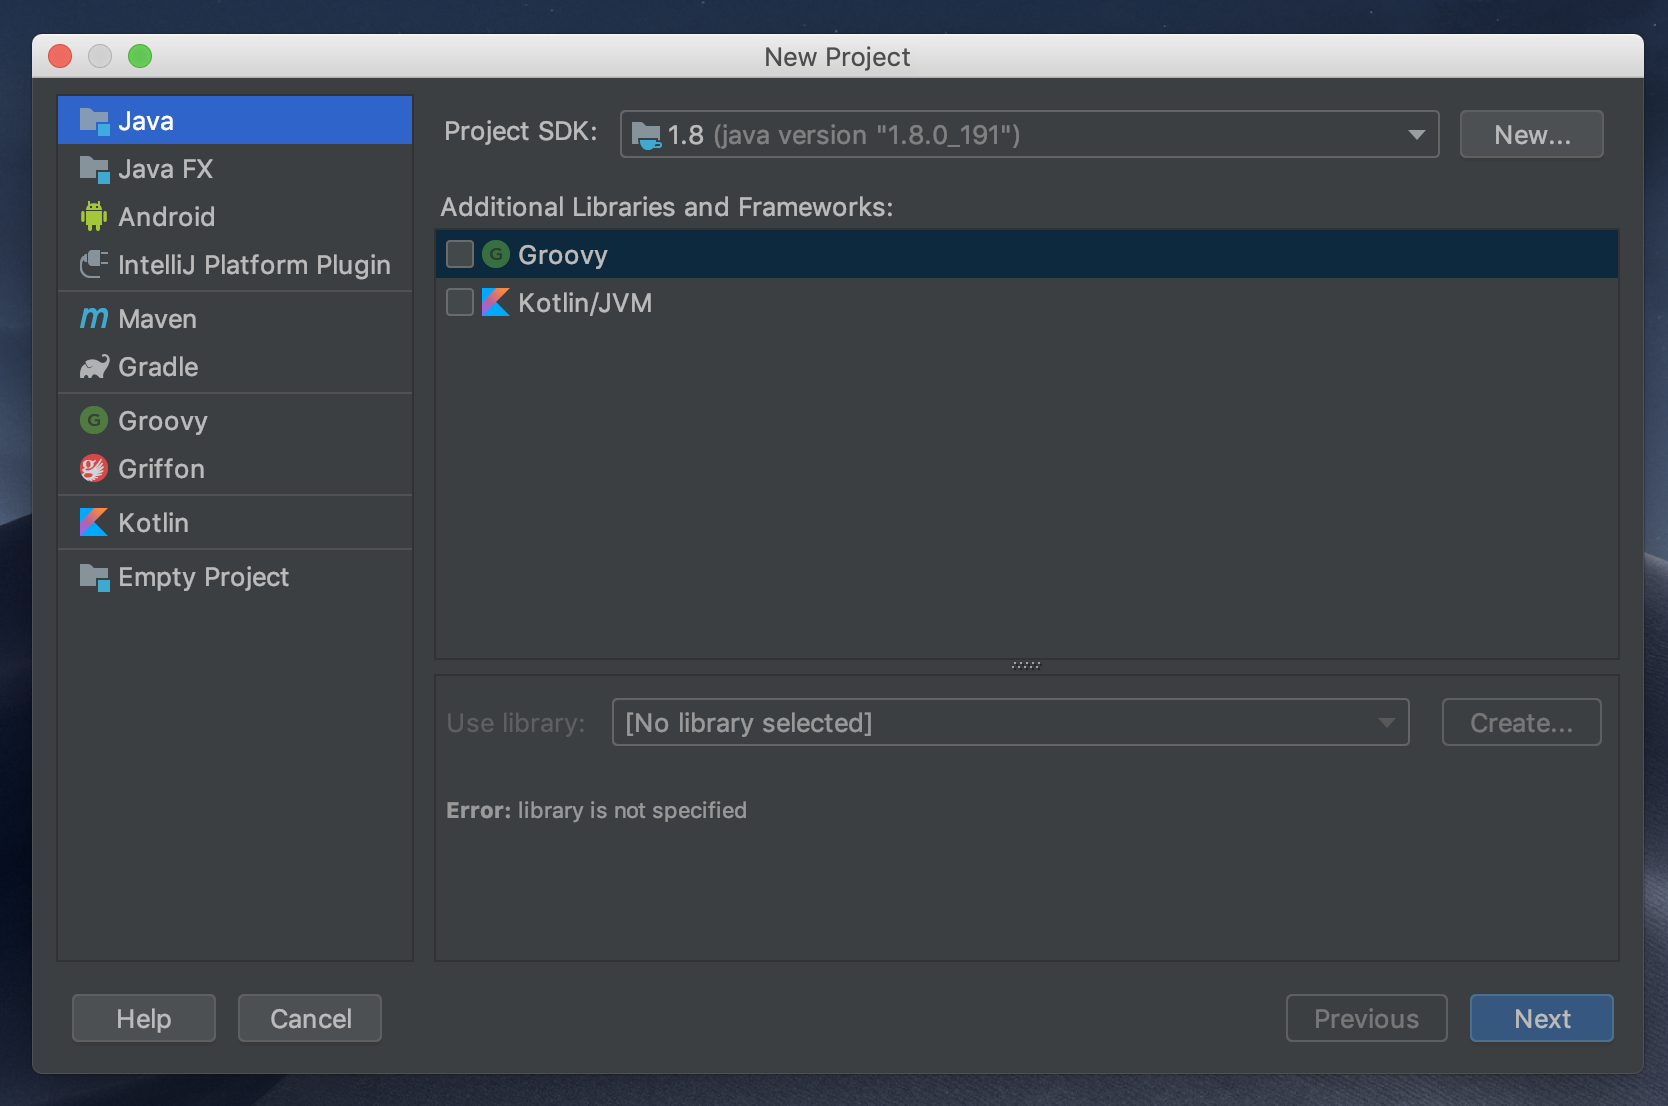Screen dimensions: 1668x1106
Task: Pick the Maven project type
Action: click(x=235, y=319)
